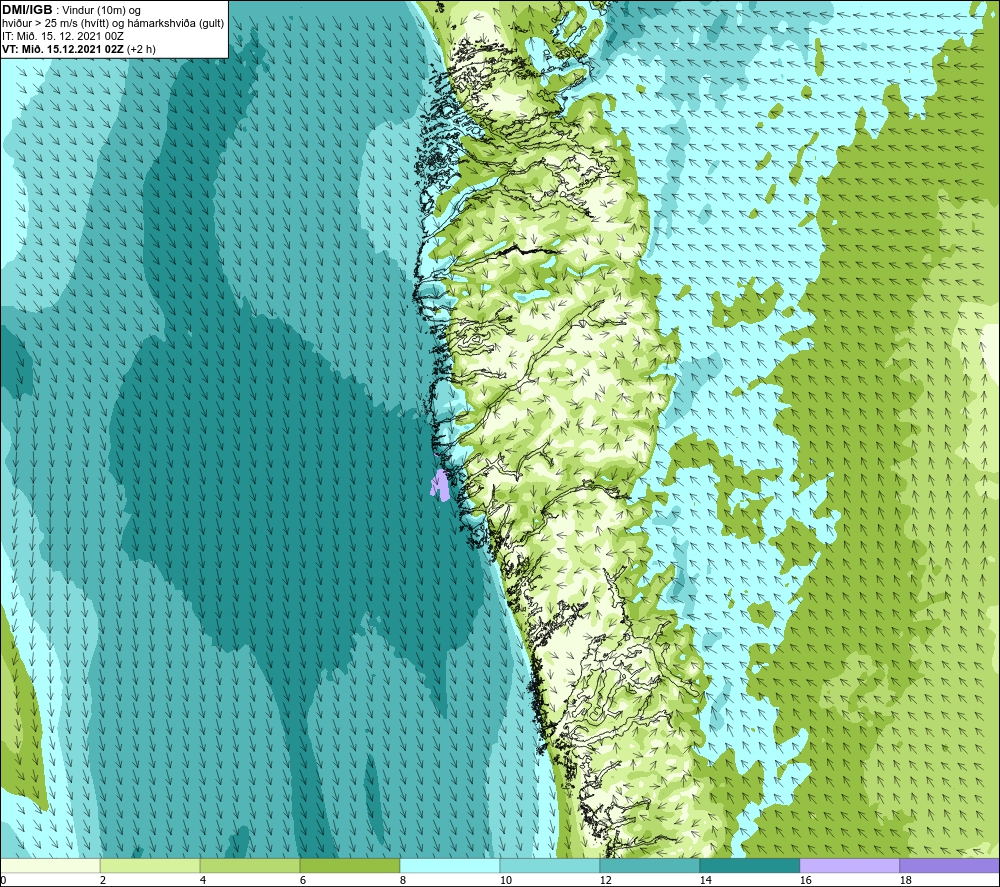Click the 14-16 m/s dark teal legend swatch
Image resolution: width=1000 pixels, height=887 pixels.
click(x=749, y=865)
